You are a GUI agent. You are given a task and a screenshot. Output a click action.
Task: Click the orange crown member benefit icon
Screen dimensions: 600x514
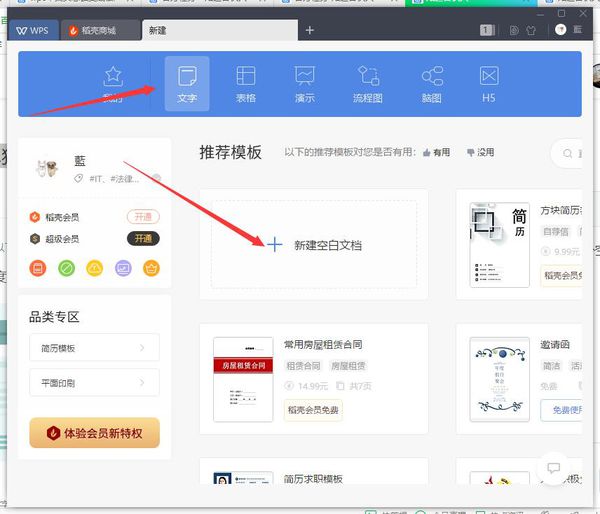coord(152,268)
